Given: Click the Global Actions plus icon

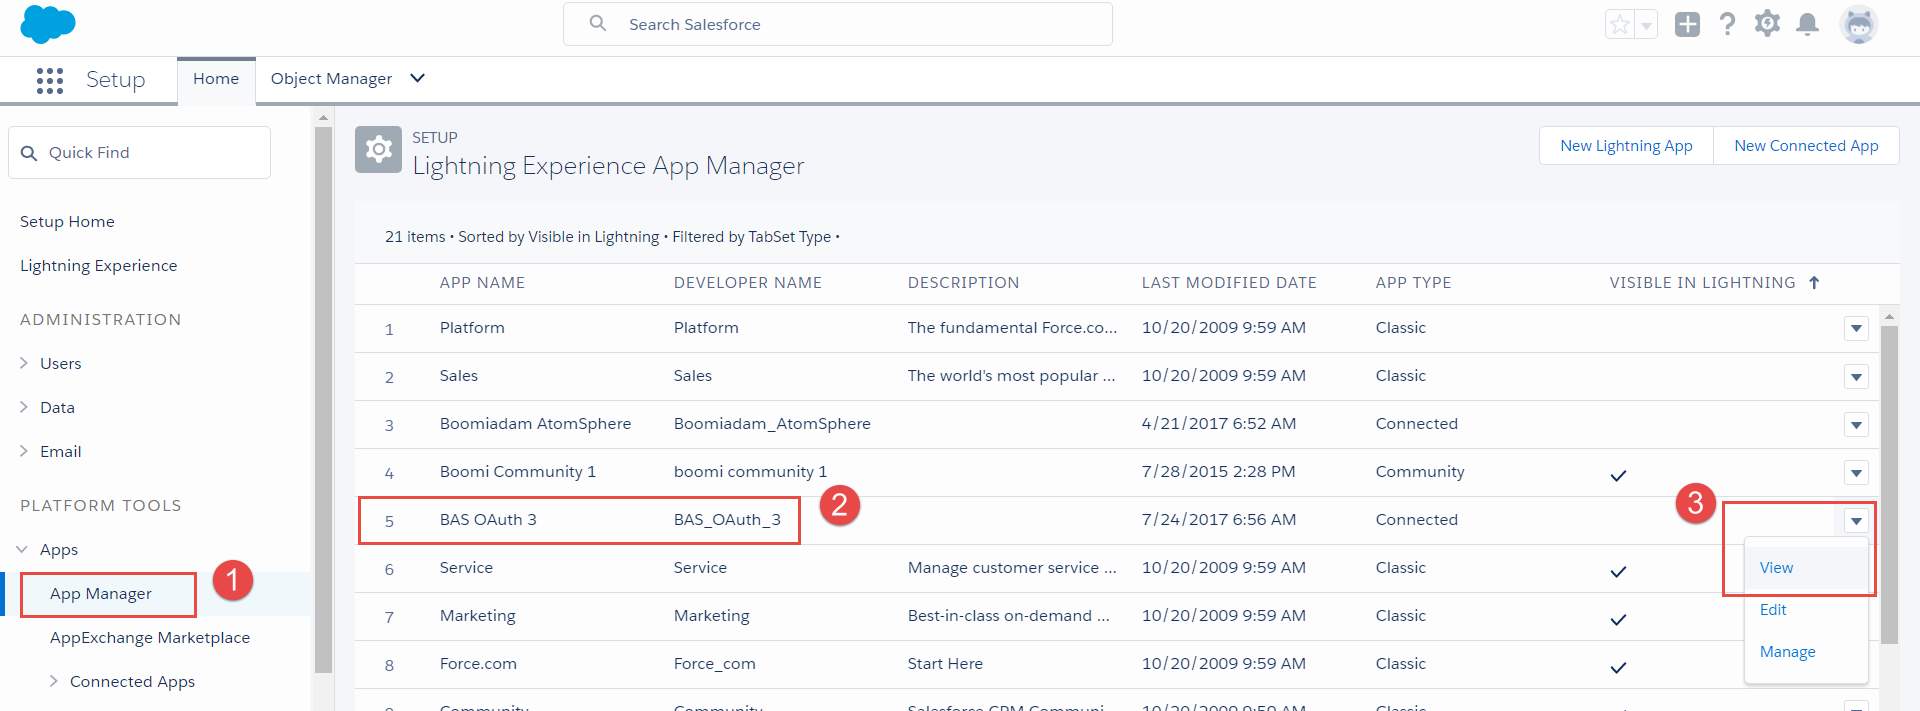Looking at the screenshot, I should 1687,24.
